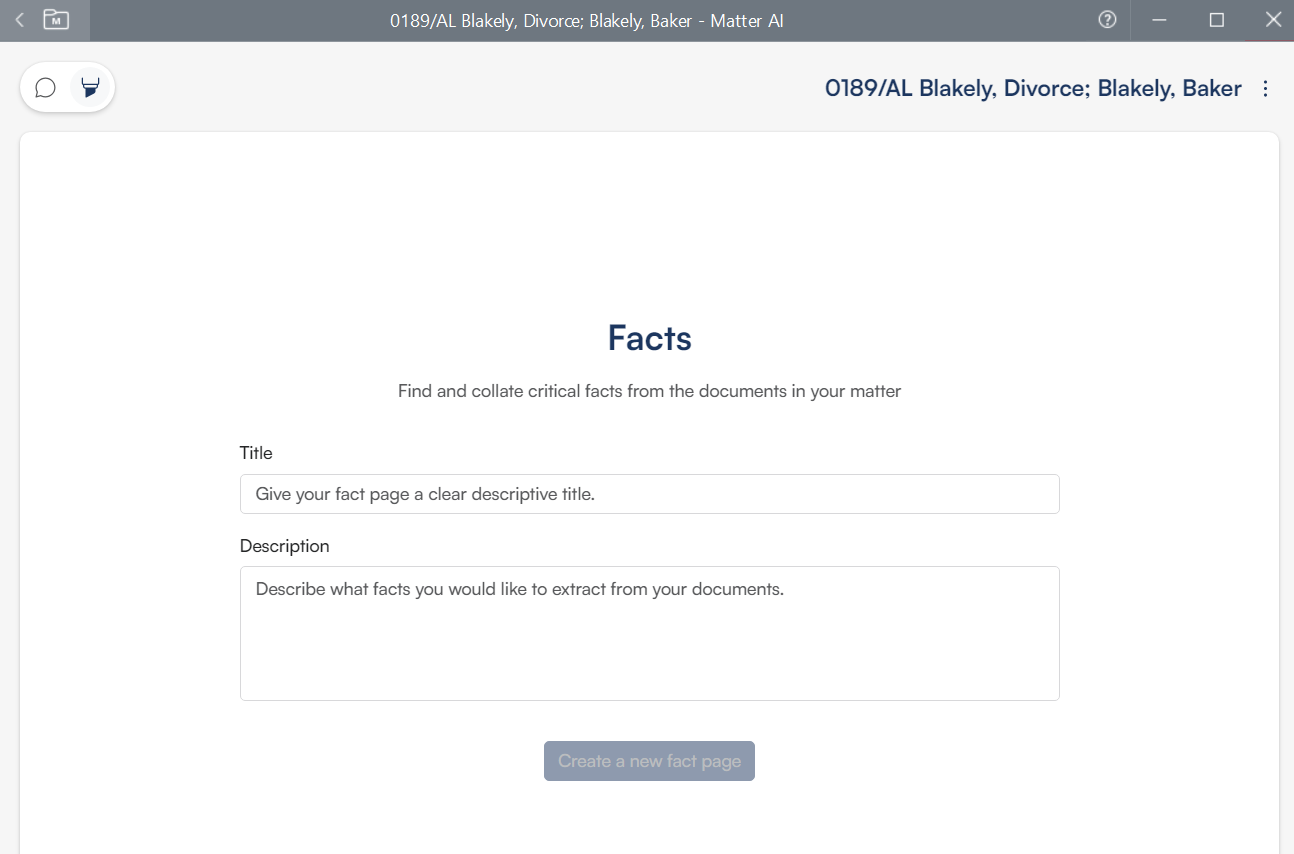Focus the Title input field

coord(649,494)
